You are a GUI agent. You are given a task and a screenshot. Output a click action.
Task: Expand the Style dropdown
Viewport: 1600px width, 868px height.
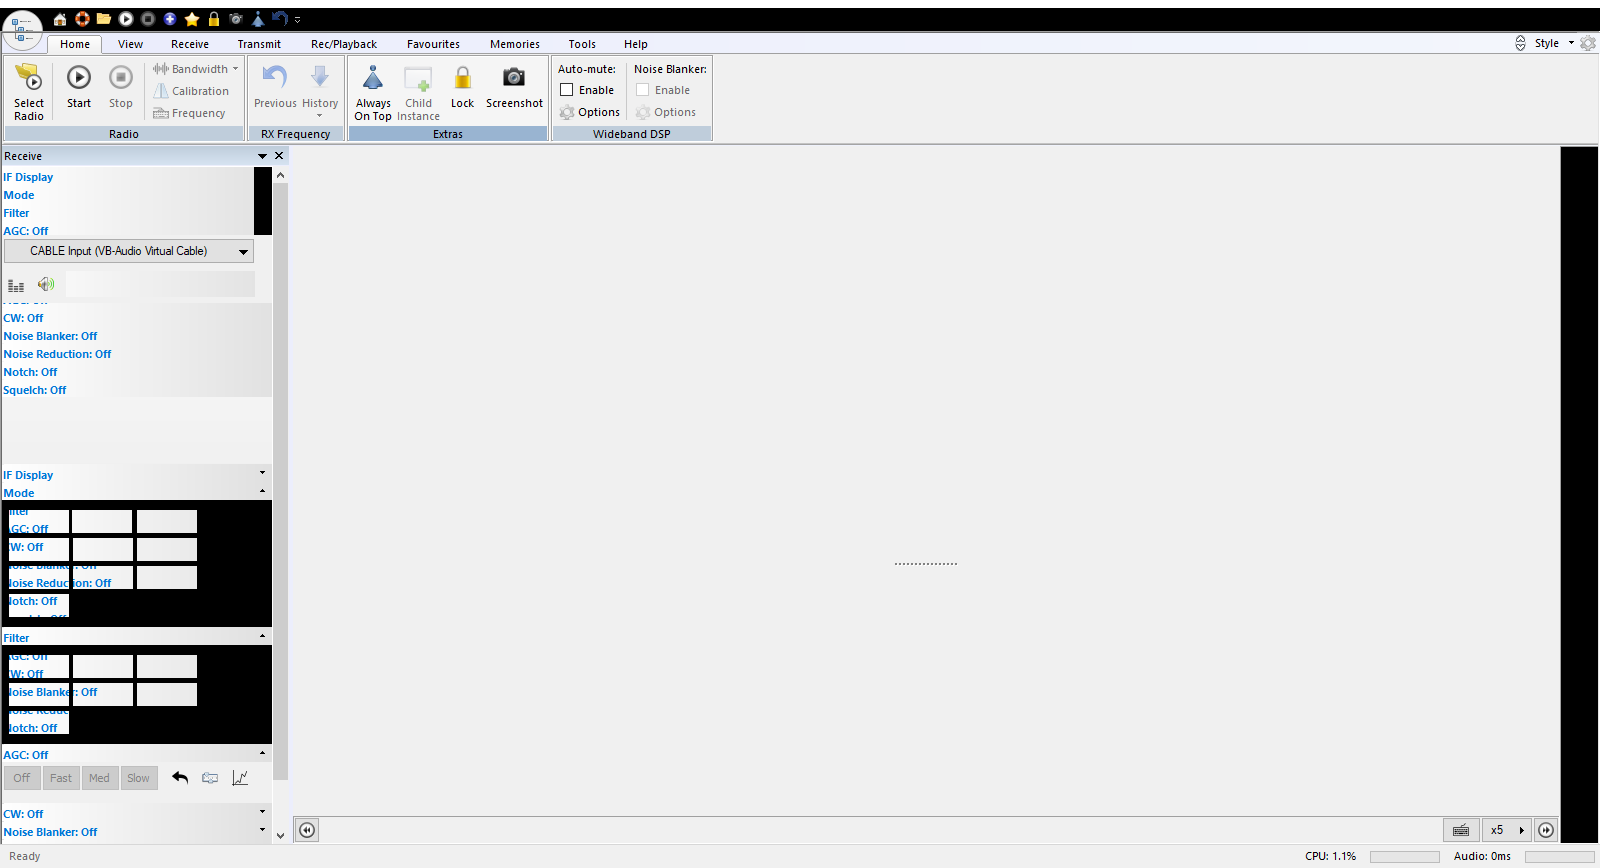(x=1570, y=43)
